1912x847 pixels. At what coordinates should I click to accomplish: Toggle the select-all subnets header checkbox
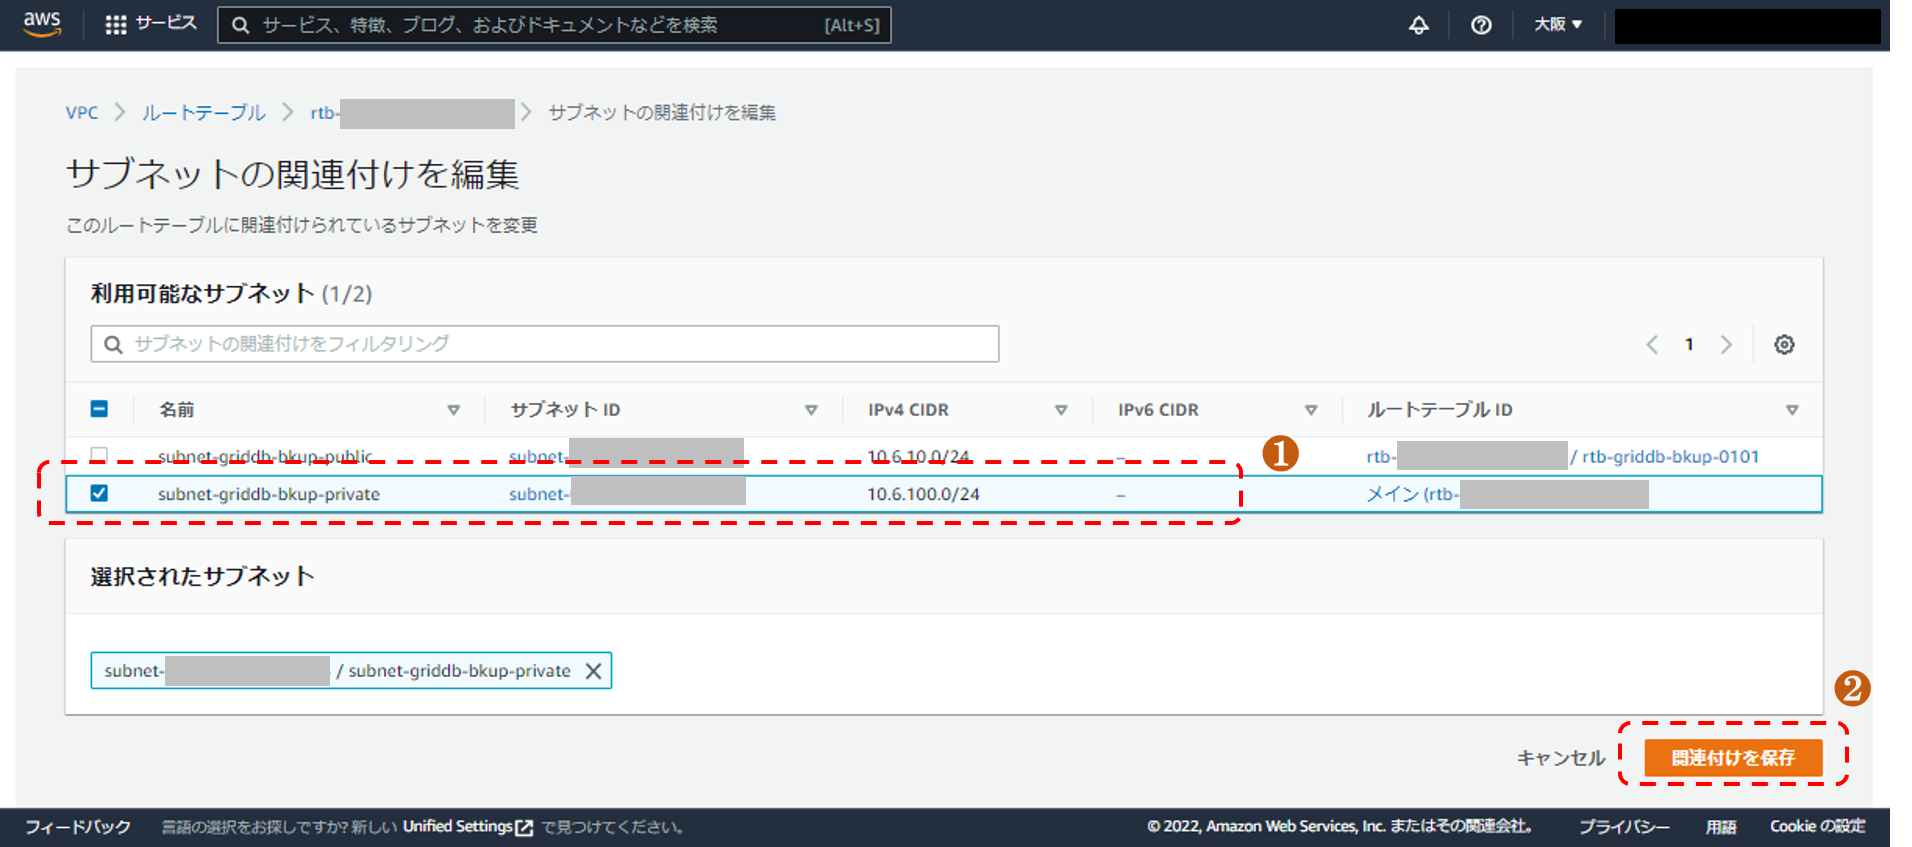99,409
